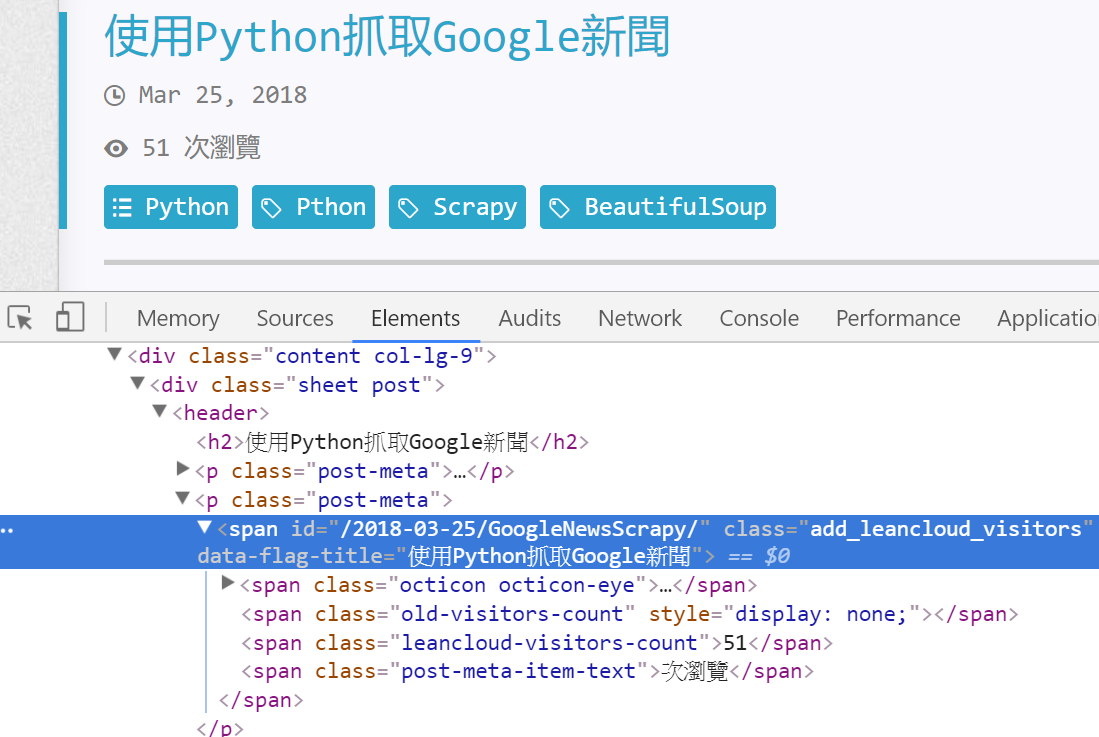Open the Pthon tag button
This screenshot has height=737, width=1099.
tap(313, 207)
